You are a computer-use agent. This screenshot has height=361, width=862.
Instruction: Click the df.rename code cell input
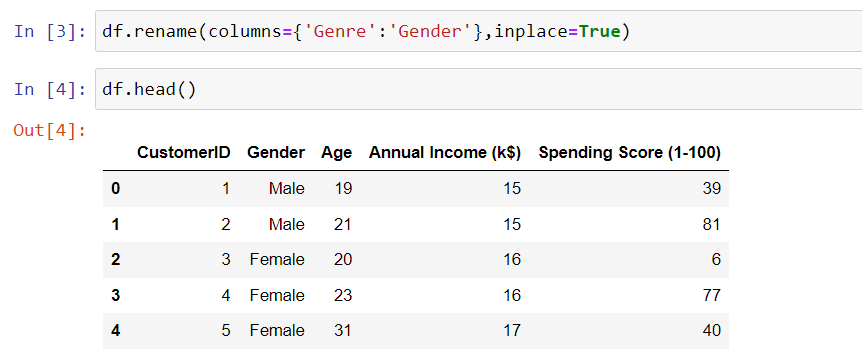tap(478, 31)
